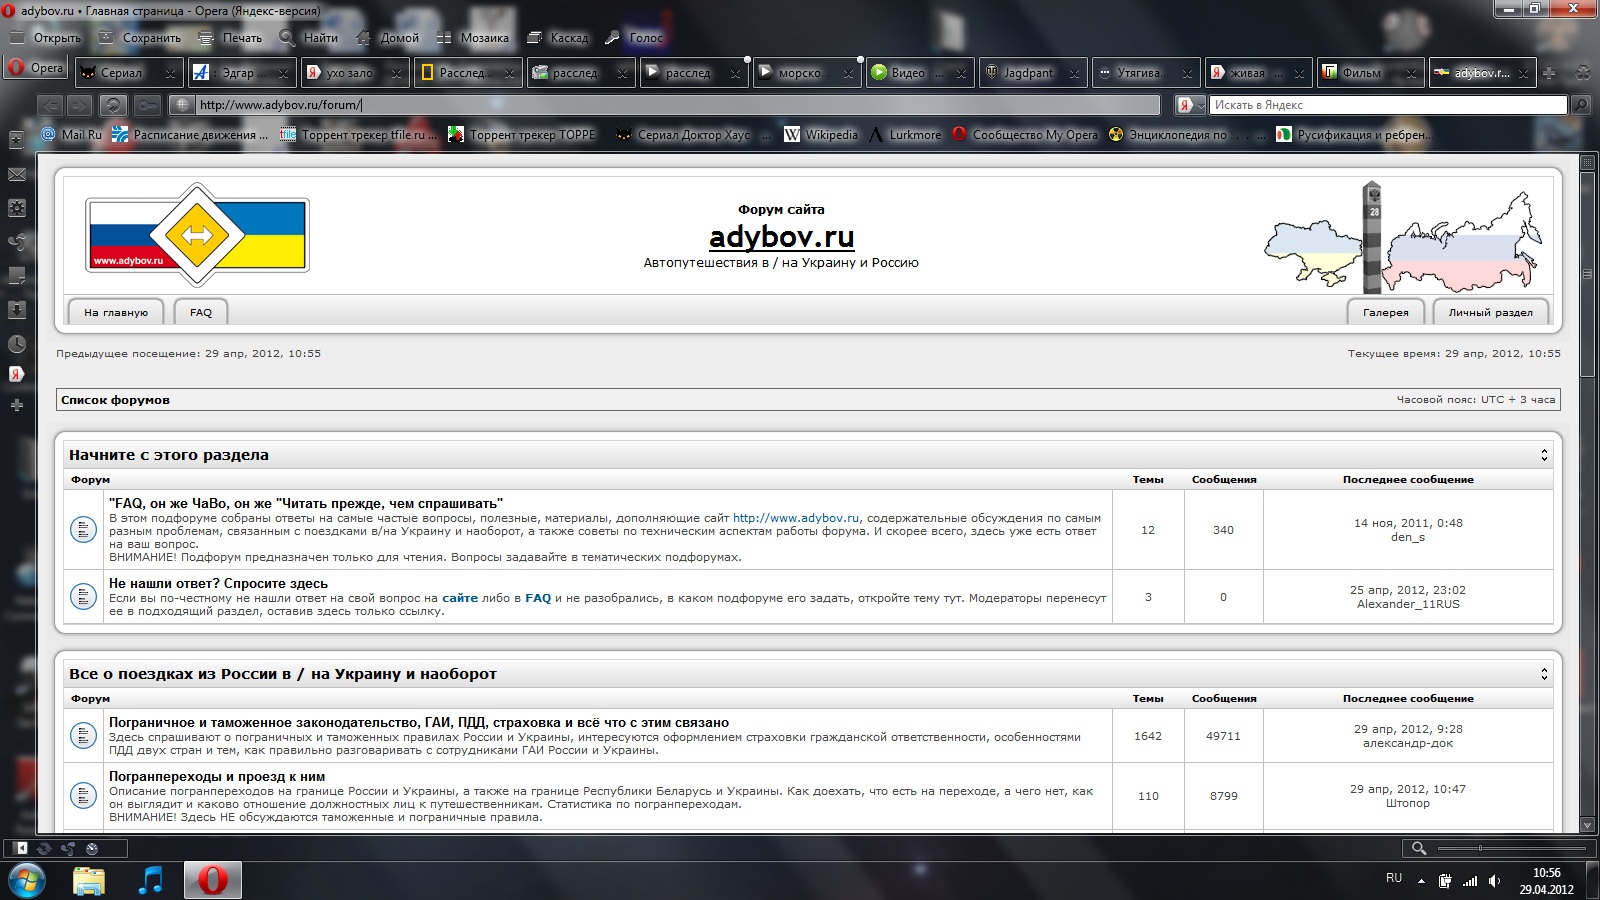Collapse the "Все о поездках" category section

click(x=1544, y=674)
